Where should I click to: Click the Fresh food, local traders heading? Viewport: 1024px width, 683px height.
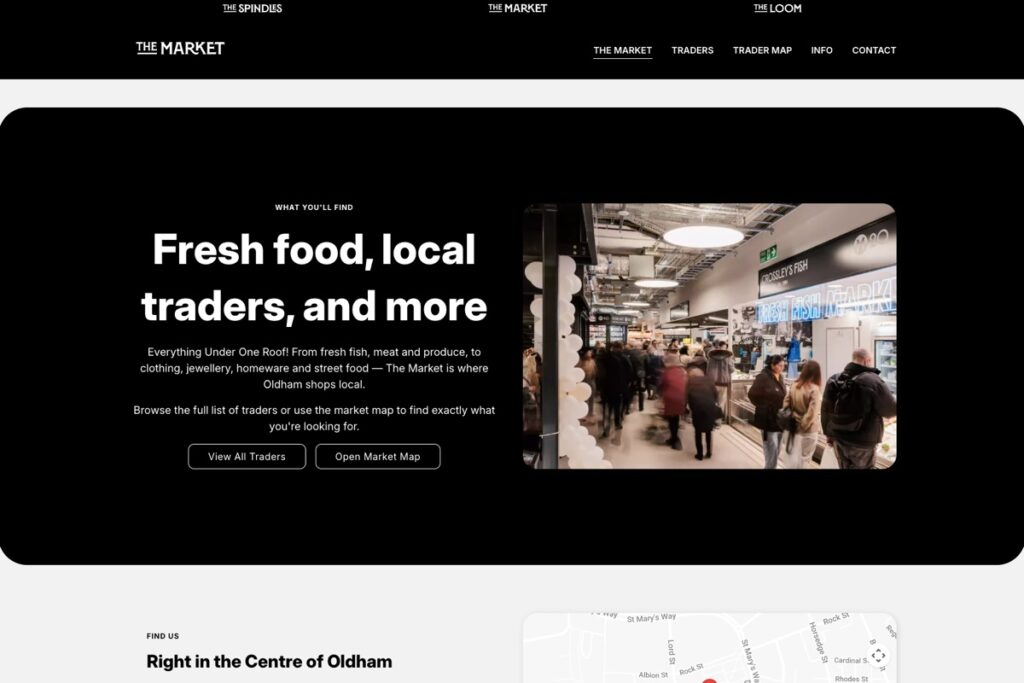[314, 278]
